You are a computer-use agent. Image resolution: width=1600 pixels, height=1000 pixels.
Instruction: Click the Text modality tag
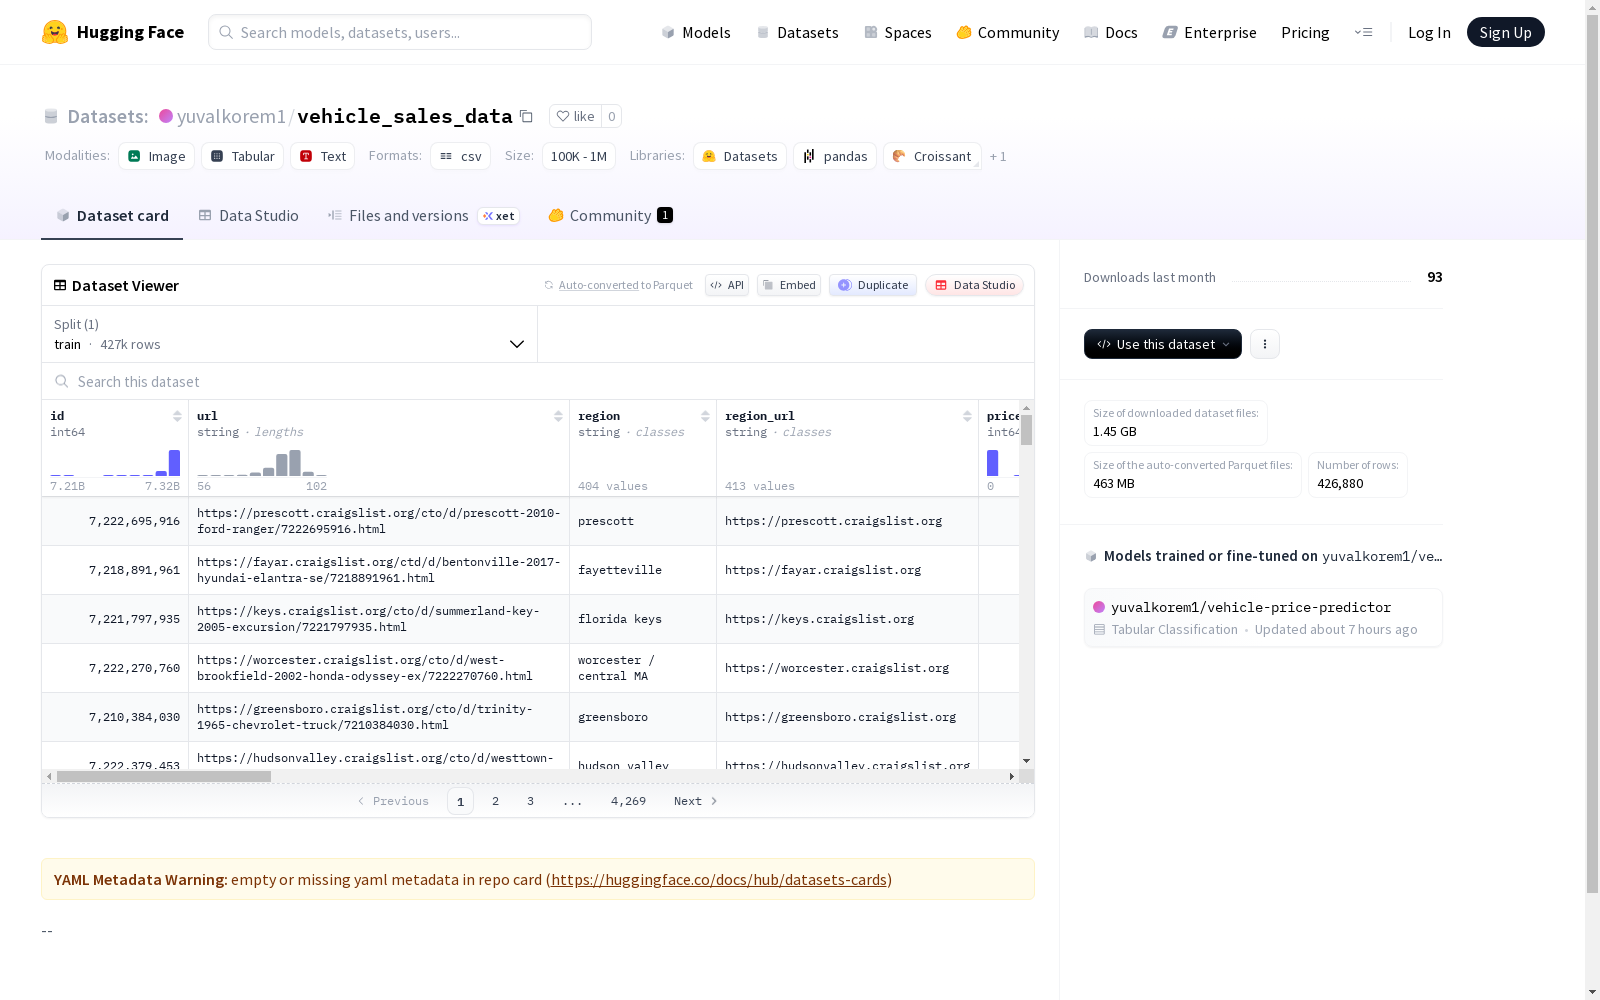coord(322,156)
